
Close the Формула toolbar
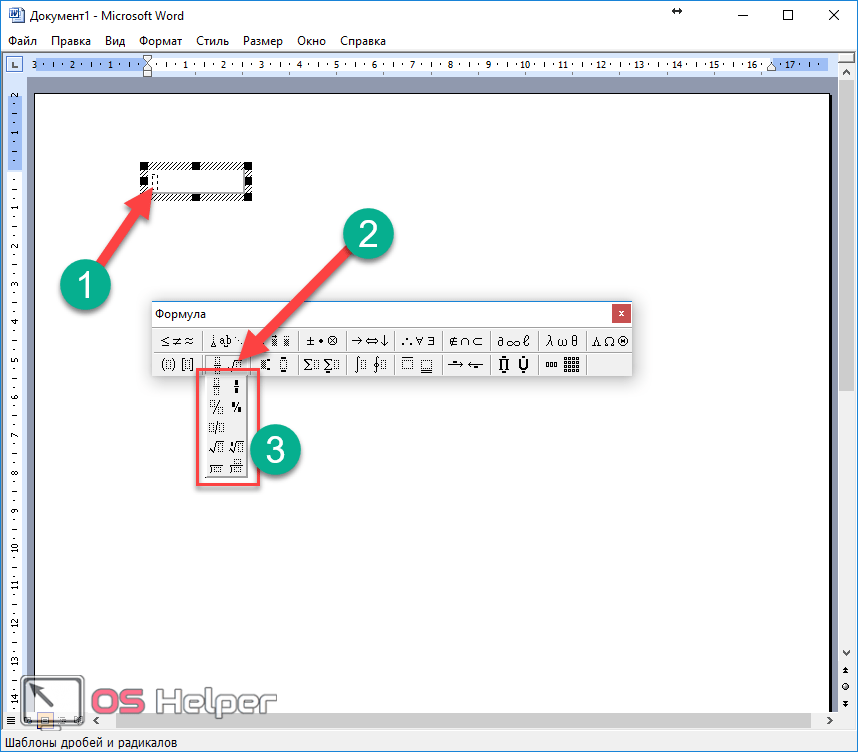click(x=621, y=313)
